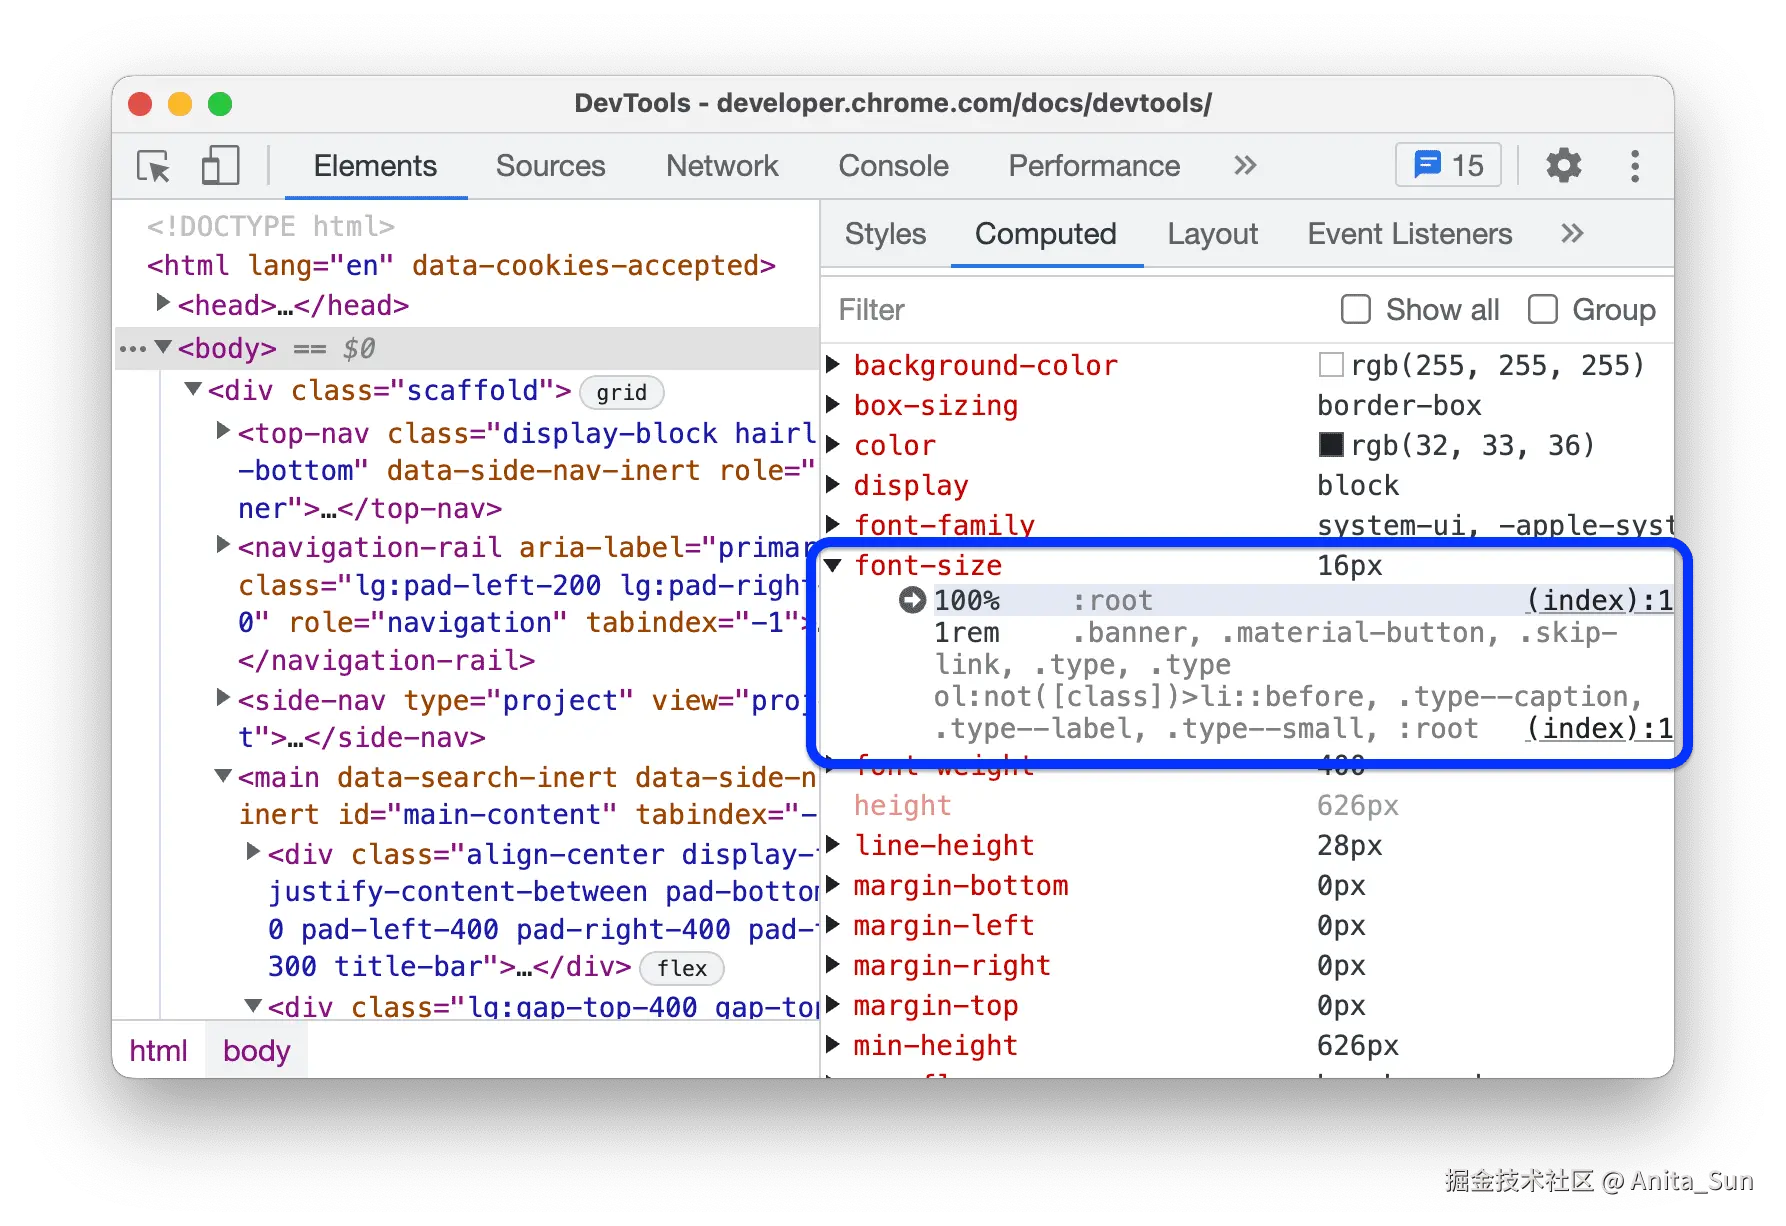1786x1226 pixels.
Task: Expand the navigation-rail element node
Action: click(223, 545)
